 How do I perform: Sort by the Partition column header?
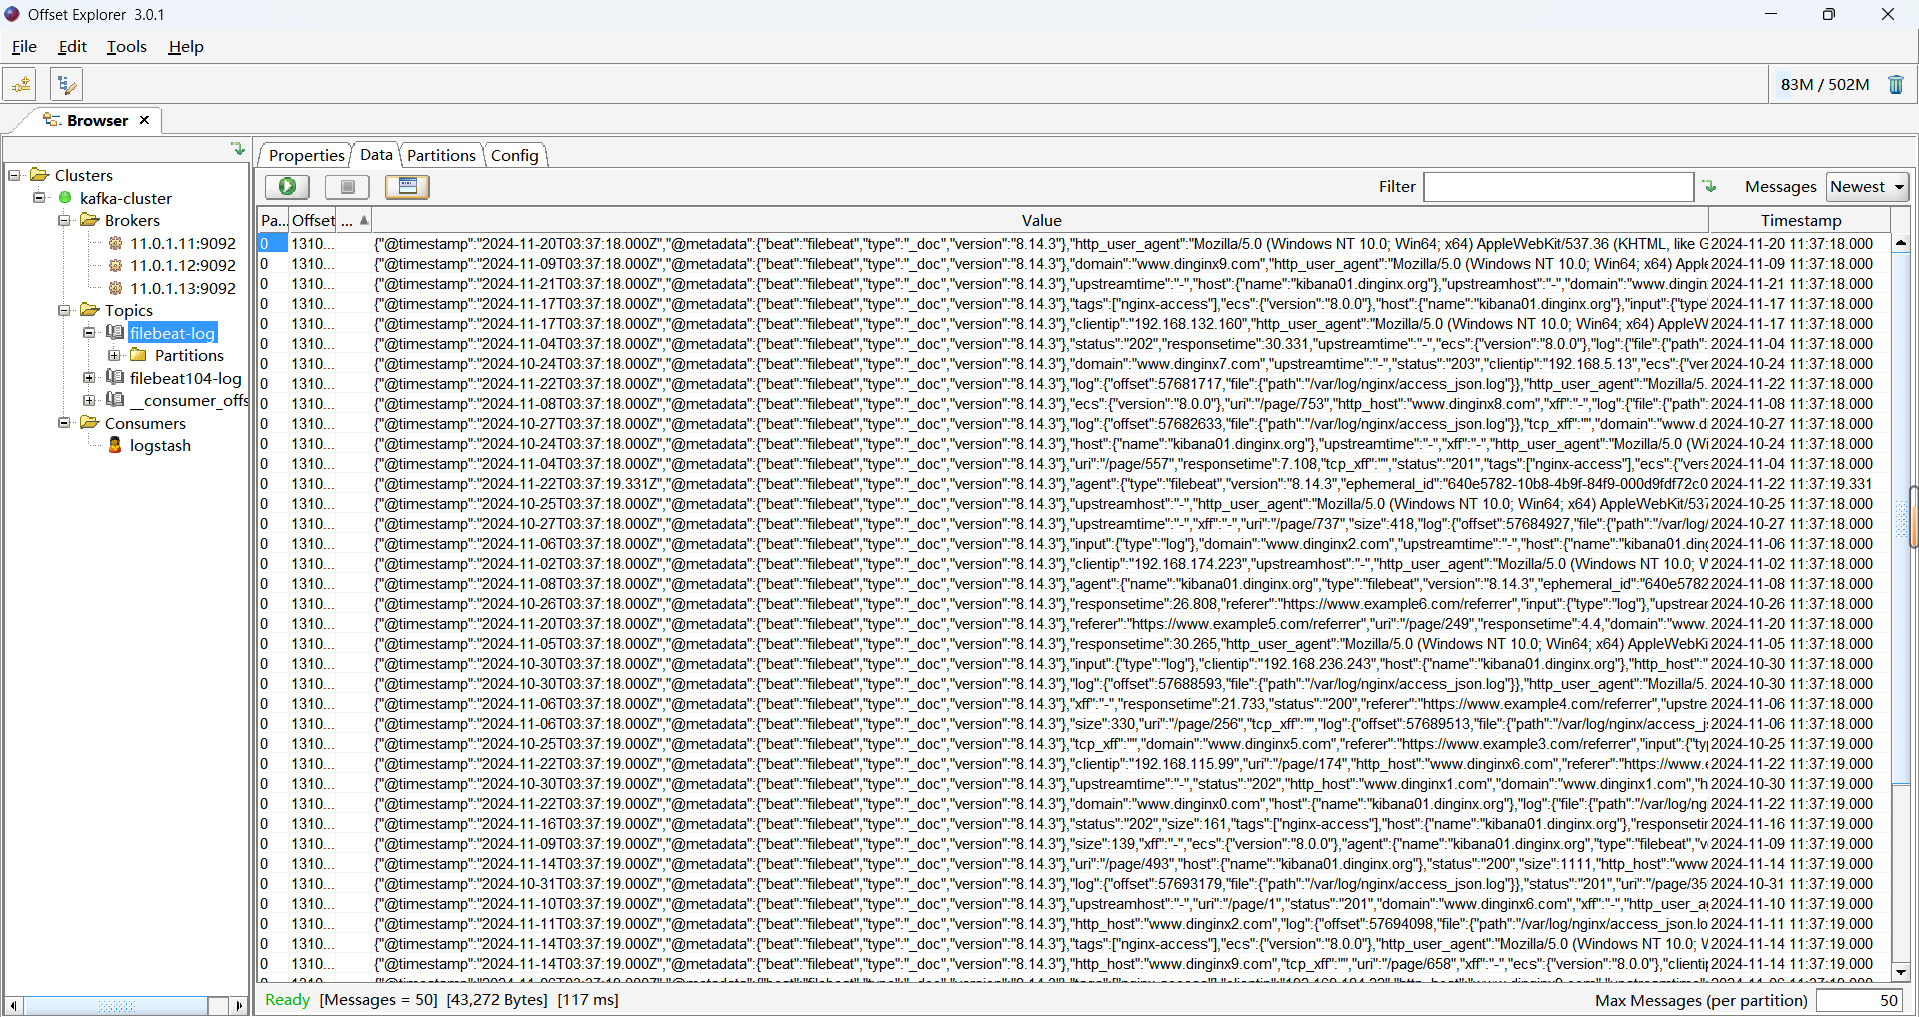point(273,220)
